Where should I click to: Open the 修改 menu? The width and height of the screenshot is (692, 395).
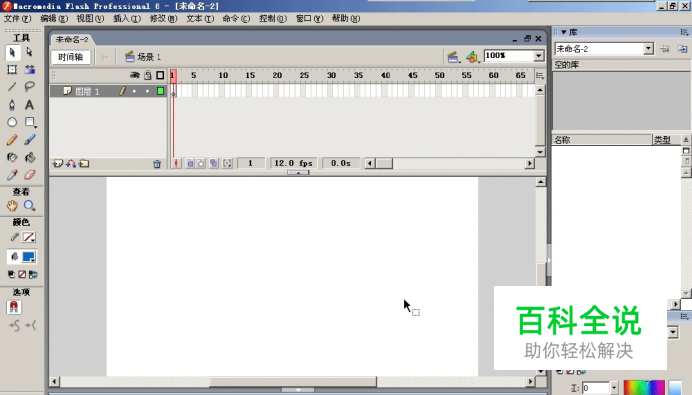163,19
